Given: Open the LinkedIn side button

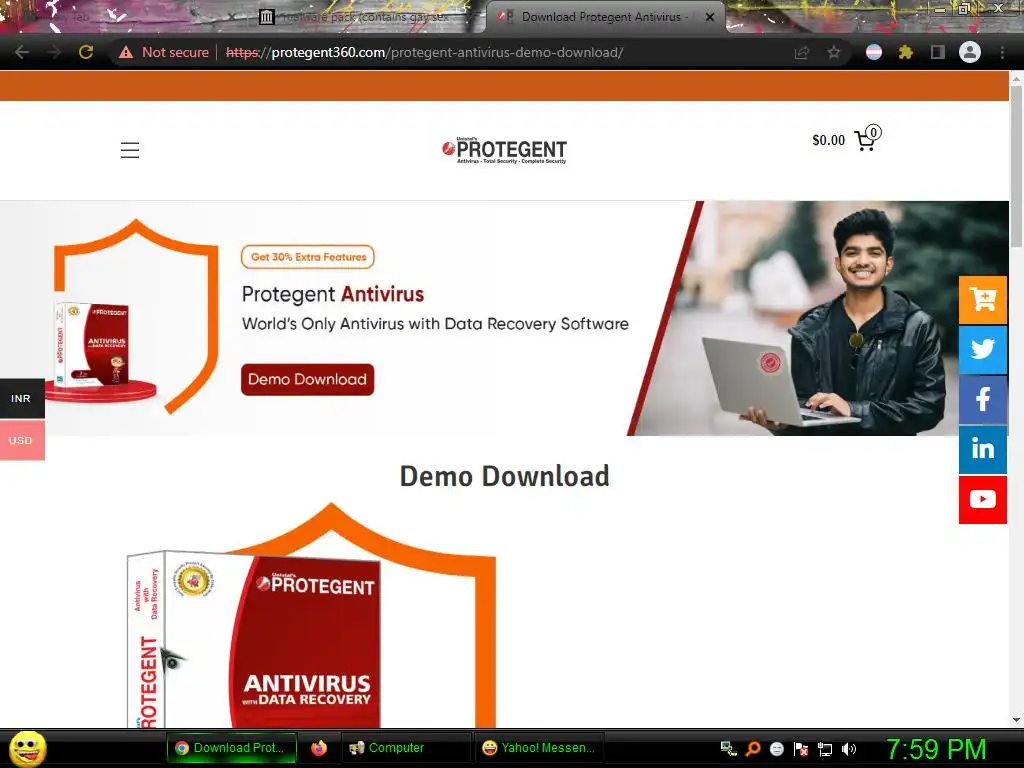Looking at the screenshot, I should pyautogui.click(x=983, y=449).
